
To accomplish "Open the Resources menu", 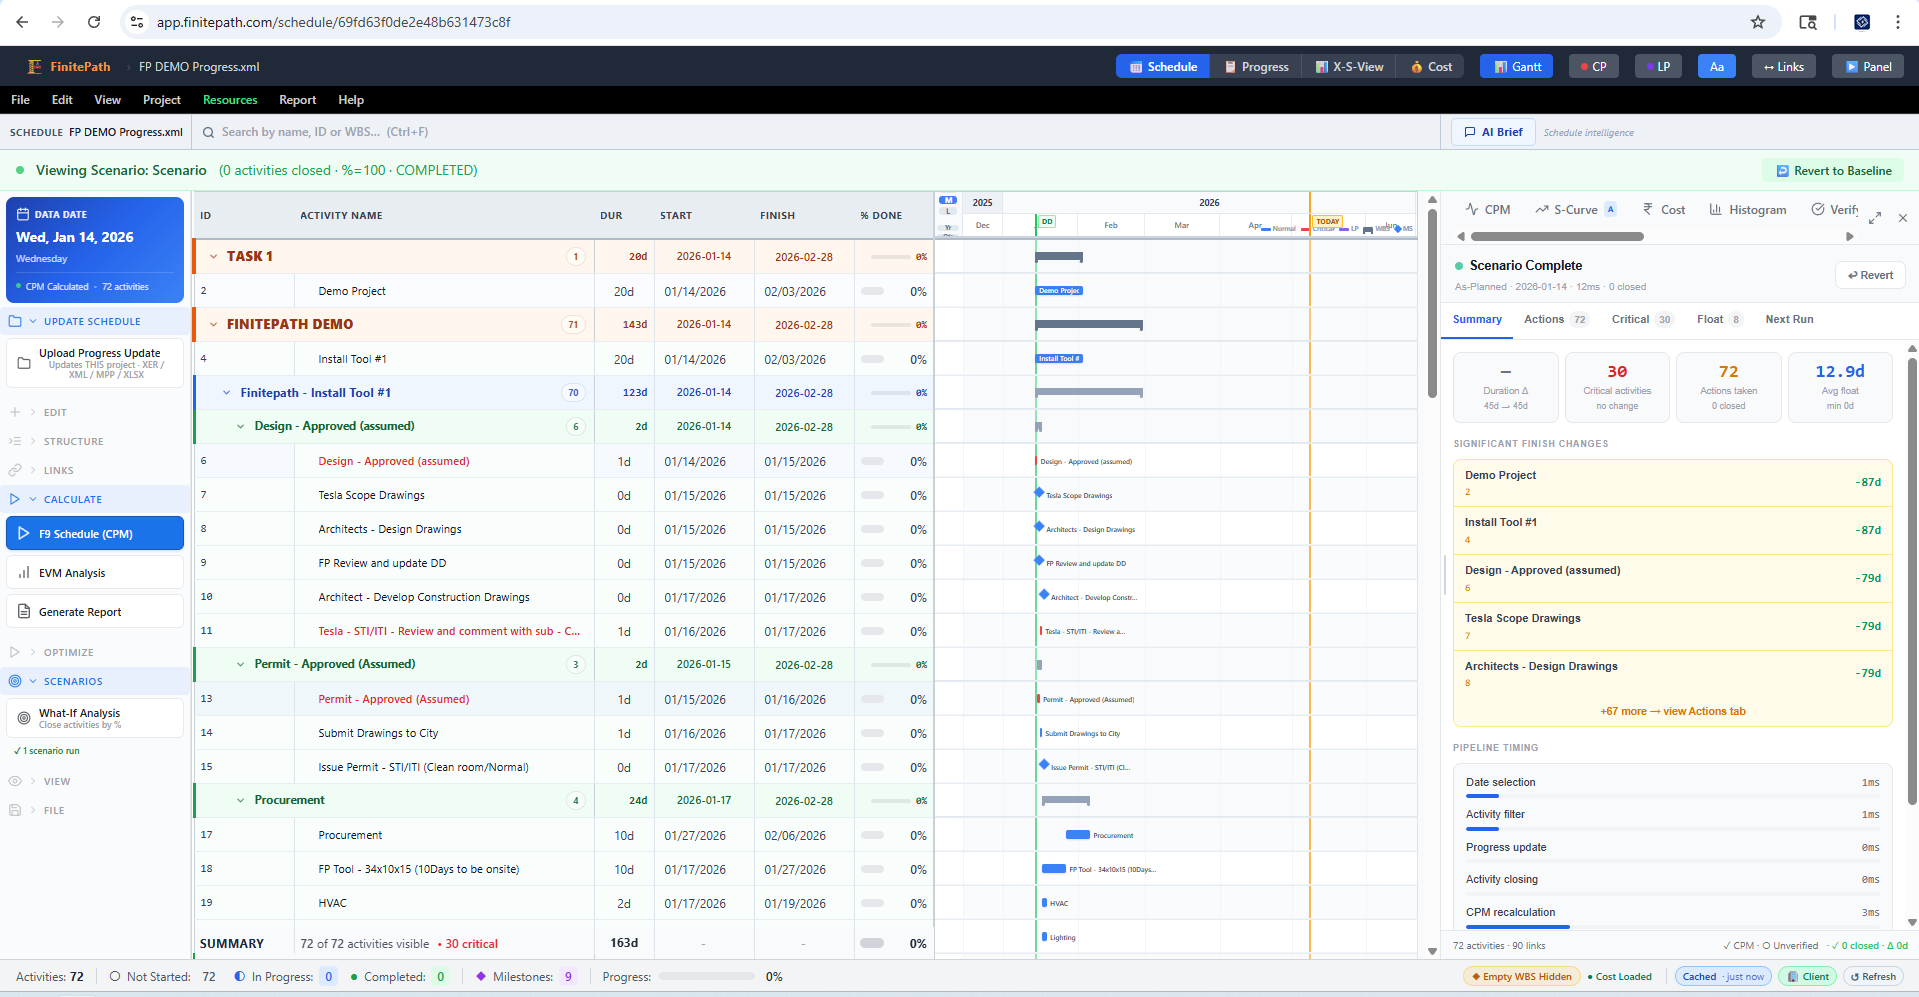I will point(230,100).
